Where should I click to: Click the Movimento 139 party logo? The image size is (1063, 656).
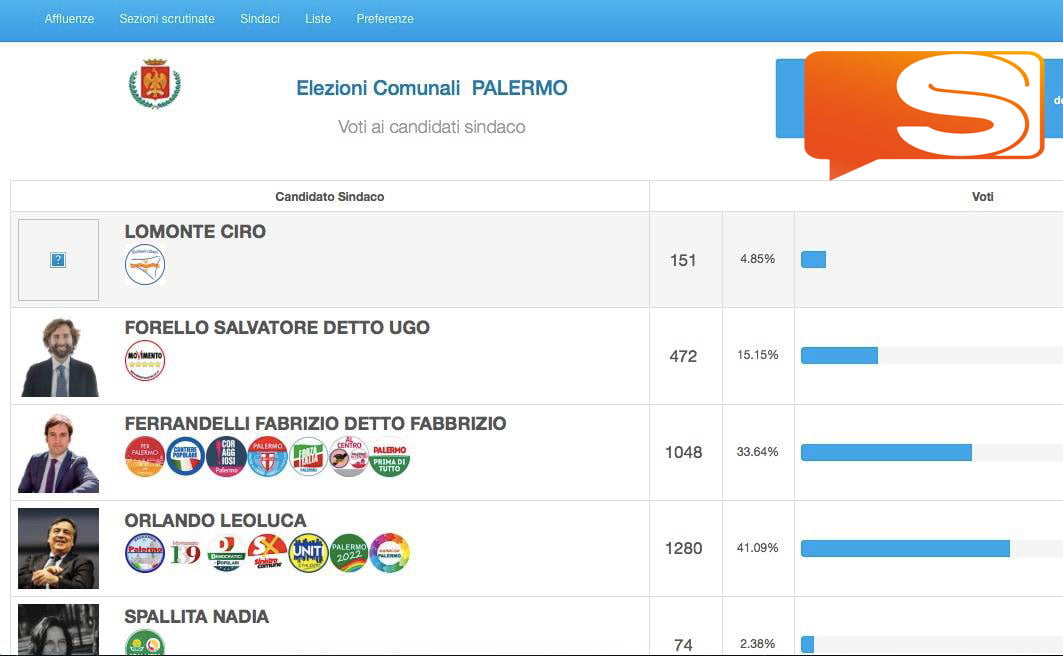pyautogui.click(x=186, y=553)
